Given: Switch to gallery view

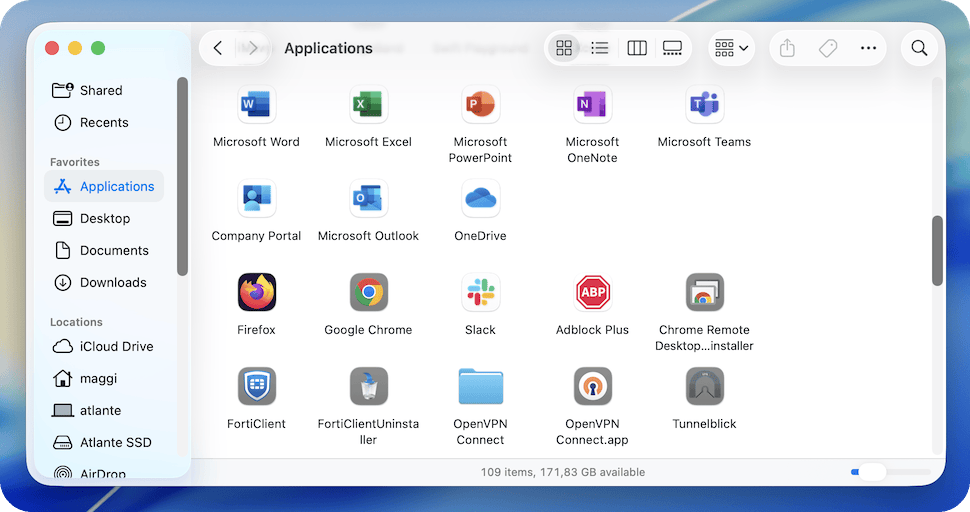Looking at the screenshot, I should 672,48.
